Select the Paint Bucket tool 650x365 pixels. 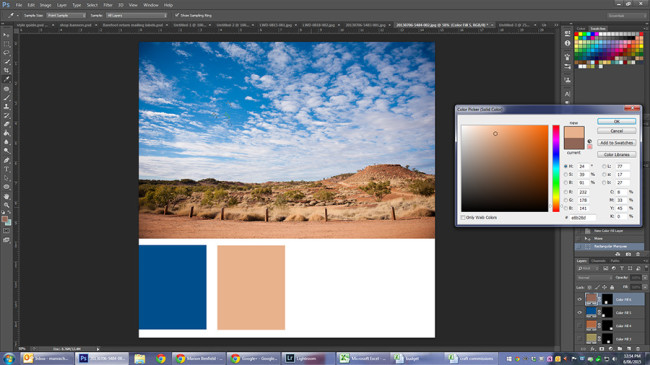6,133
